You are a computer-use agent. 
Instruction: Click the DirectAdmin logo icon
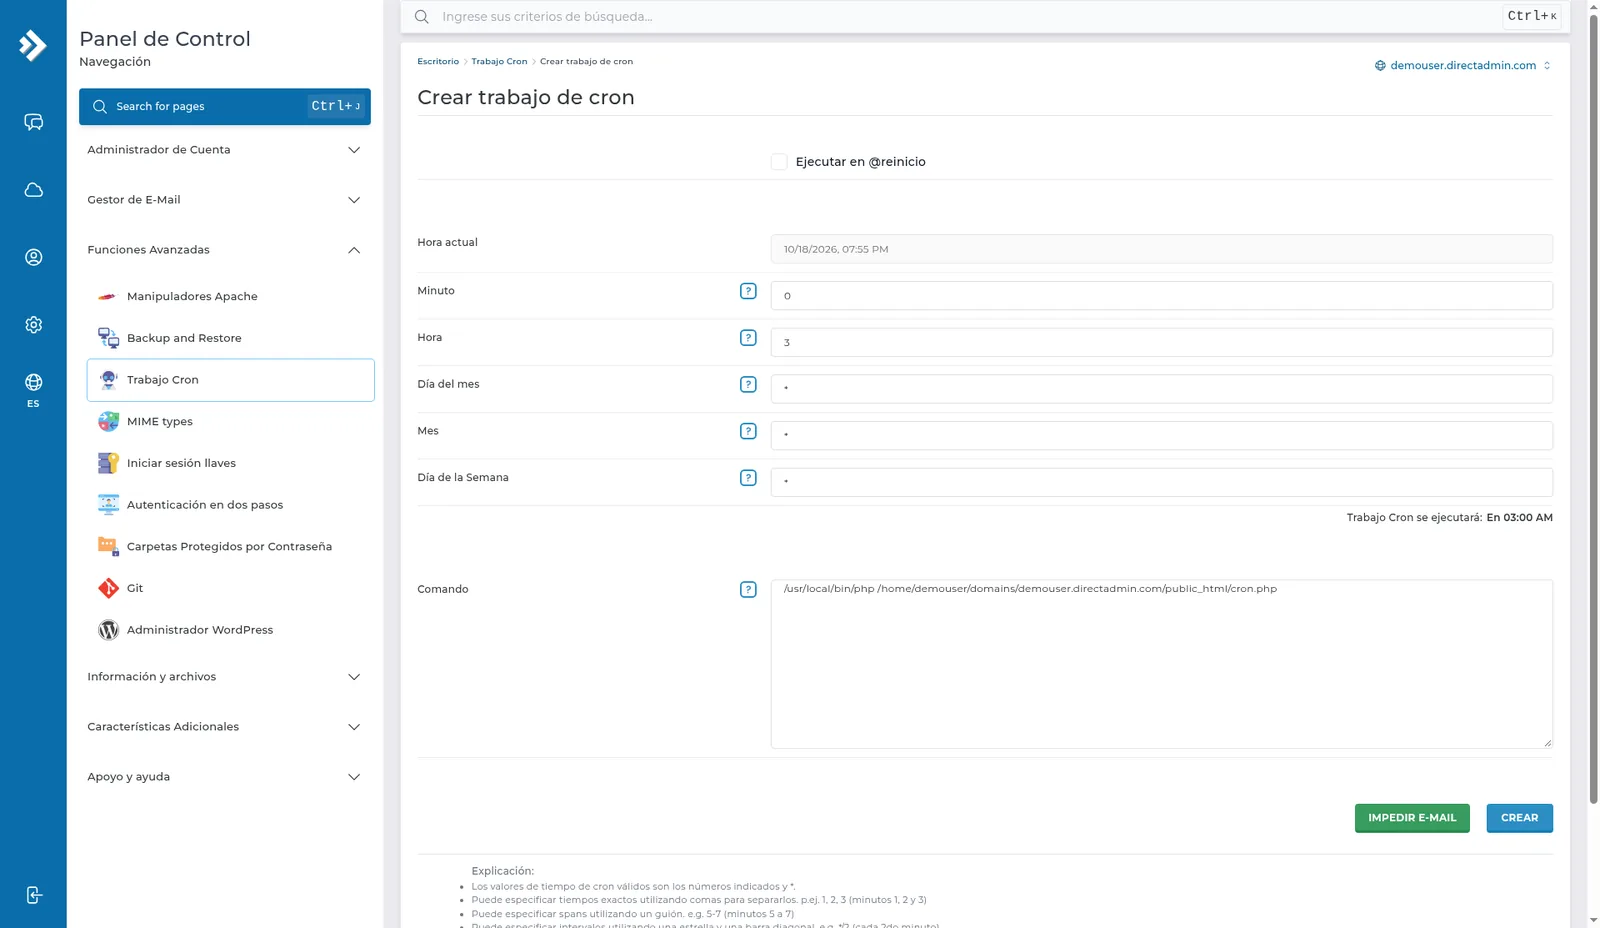pyautogui.click(x=33, y=45)
